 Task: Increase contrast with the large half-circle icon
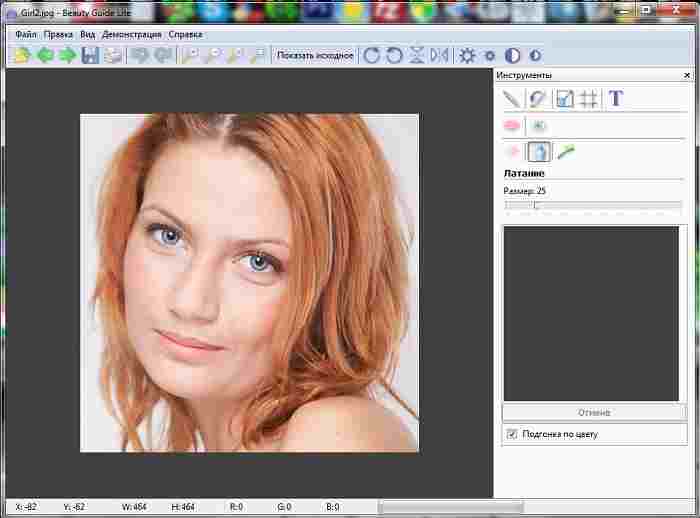pos(512,55)
